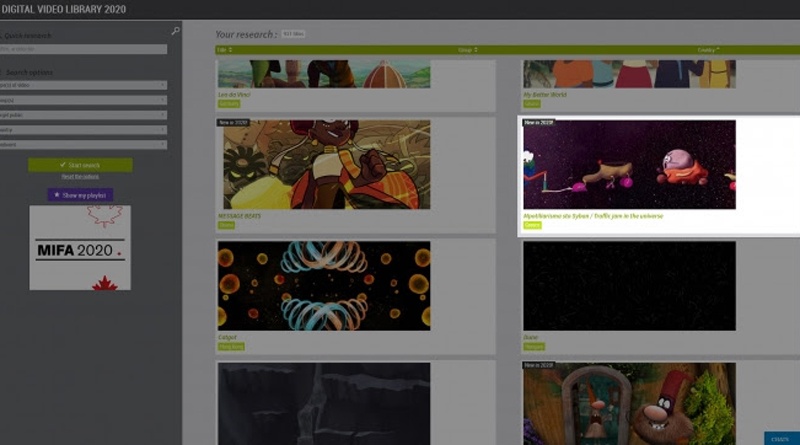Click the Traffic jam in the universe title

(593, 215)
